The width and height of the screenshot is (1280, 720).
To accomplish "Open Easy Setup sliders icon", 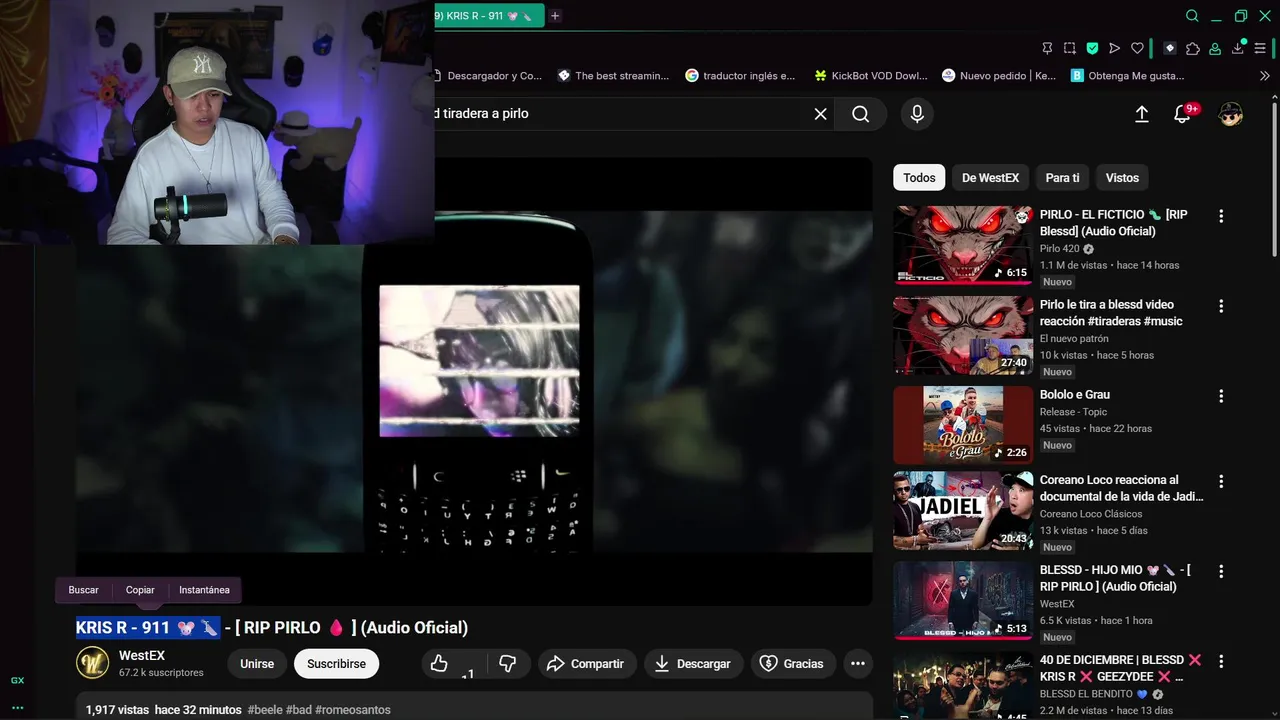I will (1260, 48).
